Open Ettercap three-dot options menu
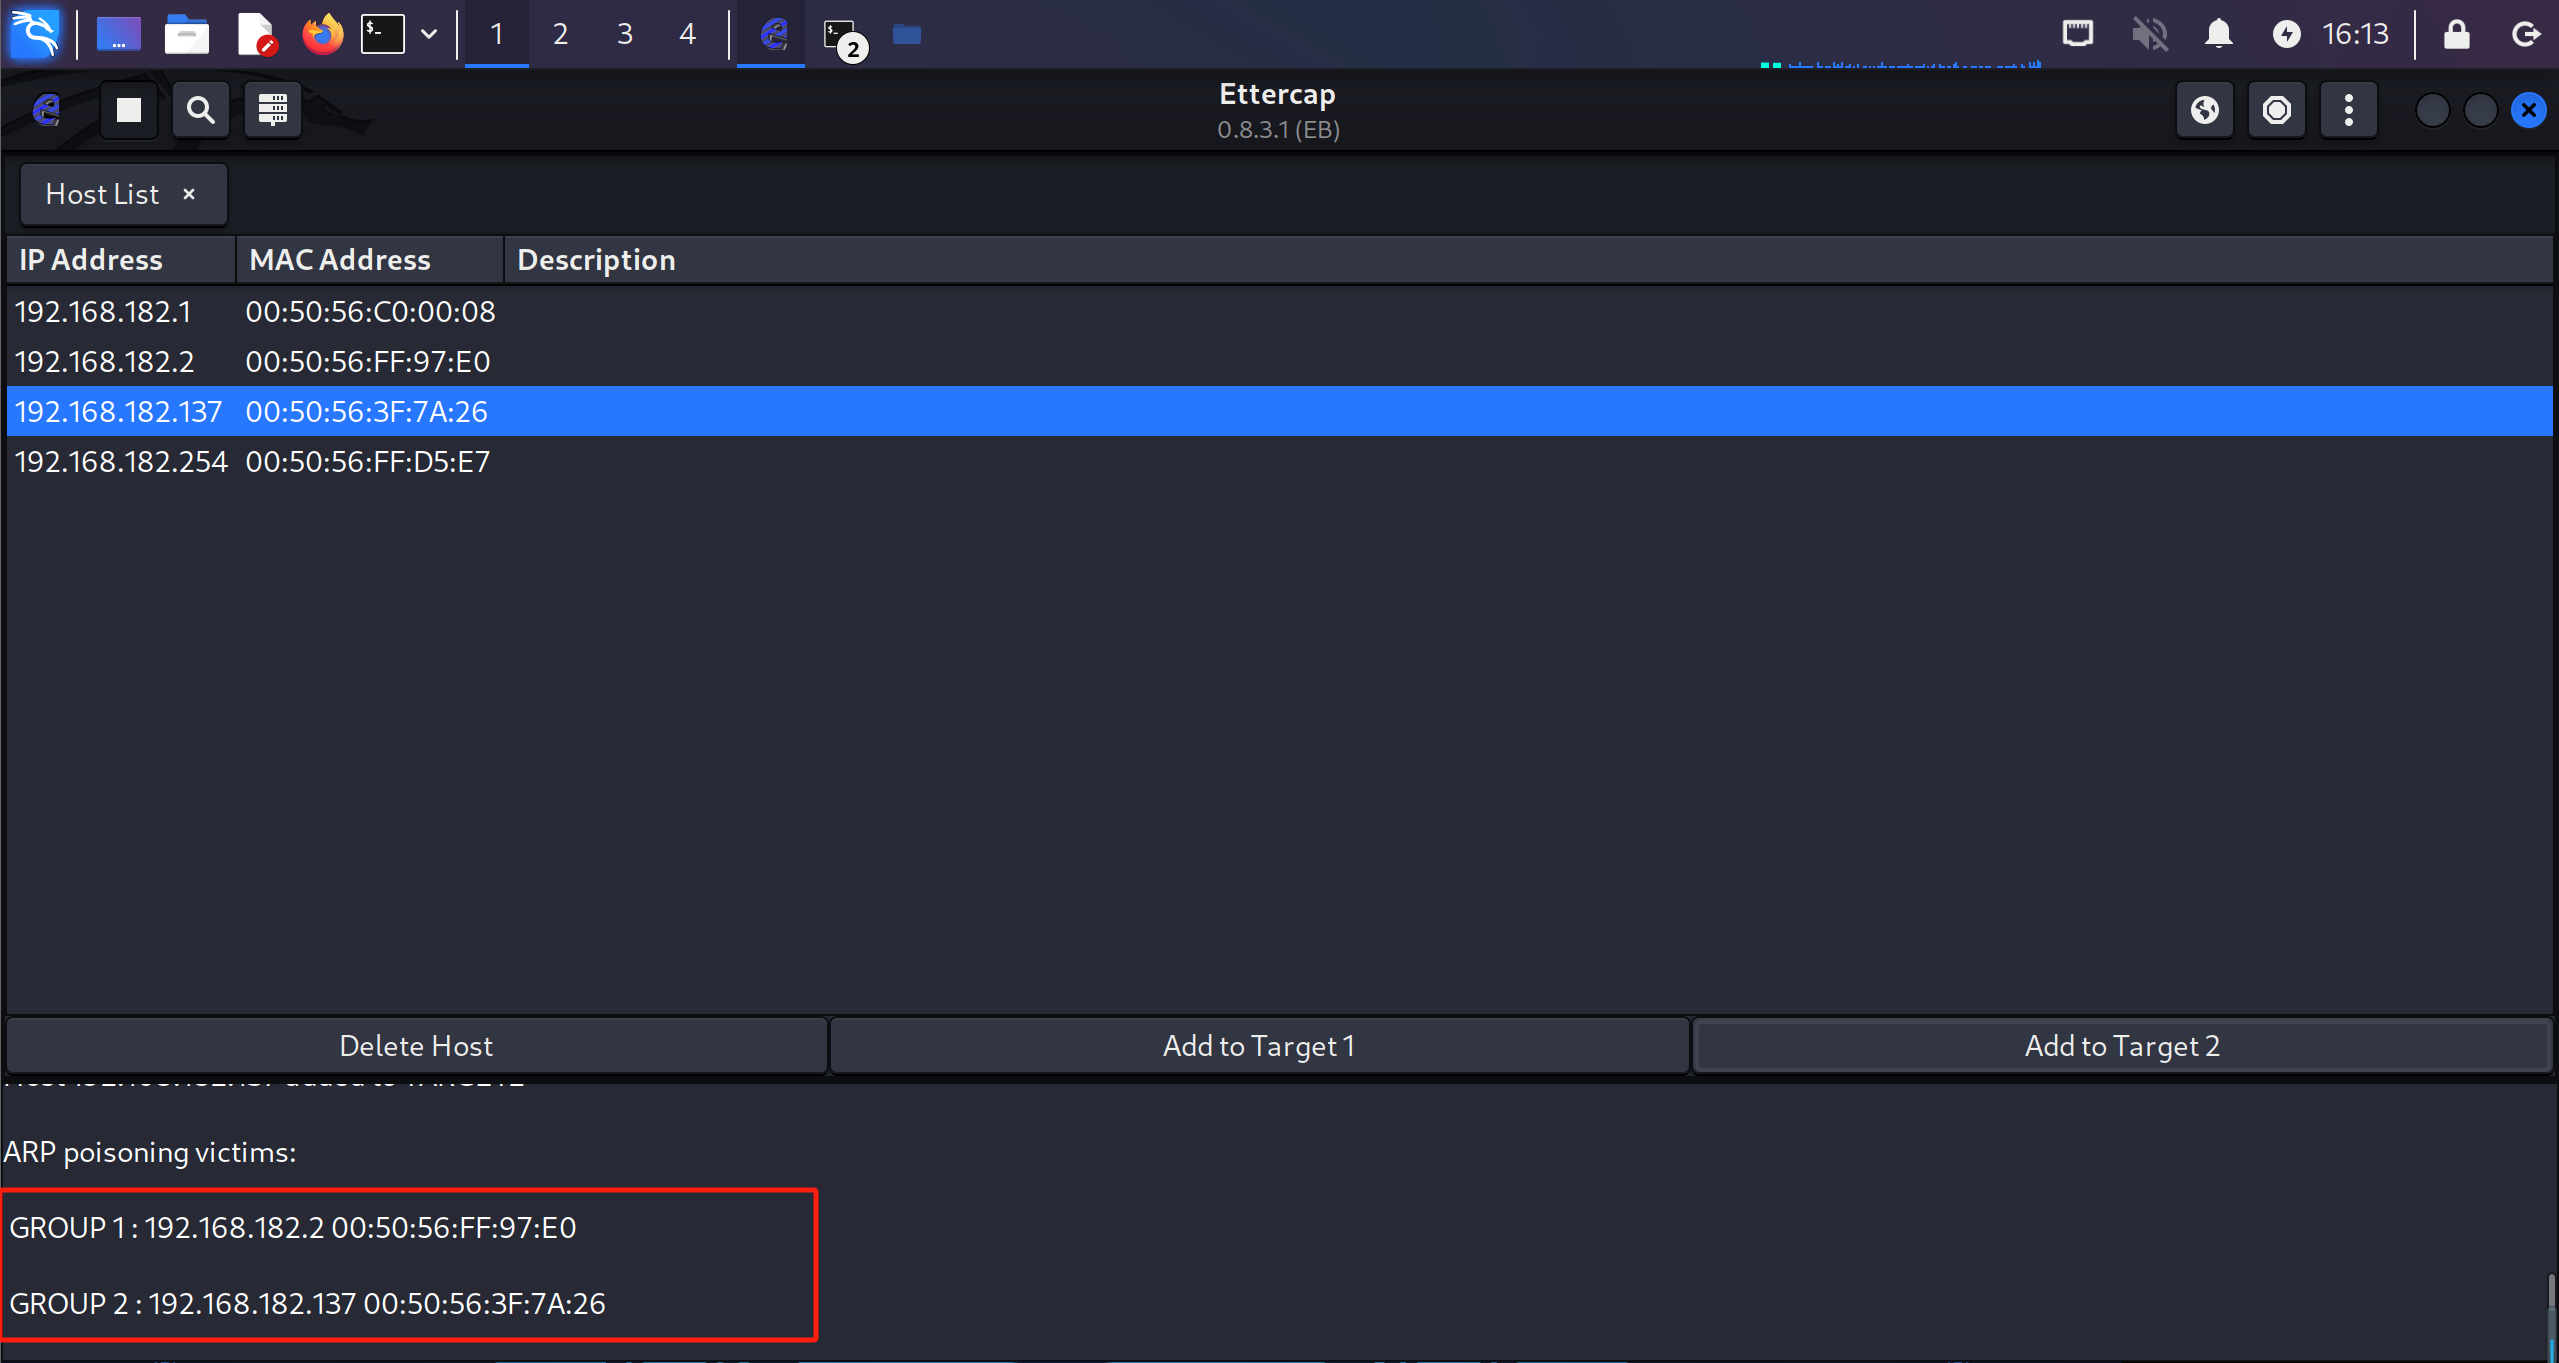 (2349, 110)
